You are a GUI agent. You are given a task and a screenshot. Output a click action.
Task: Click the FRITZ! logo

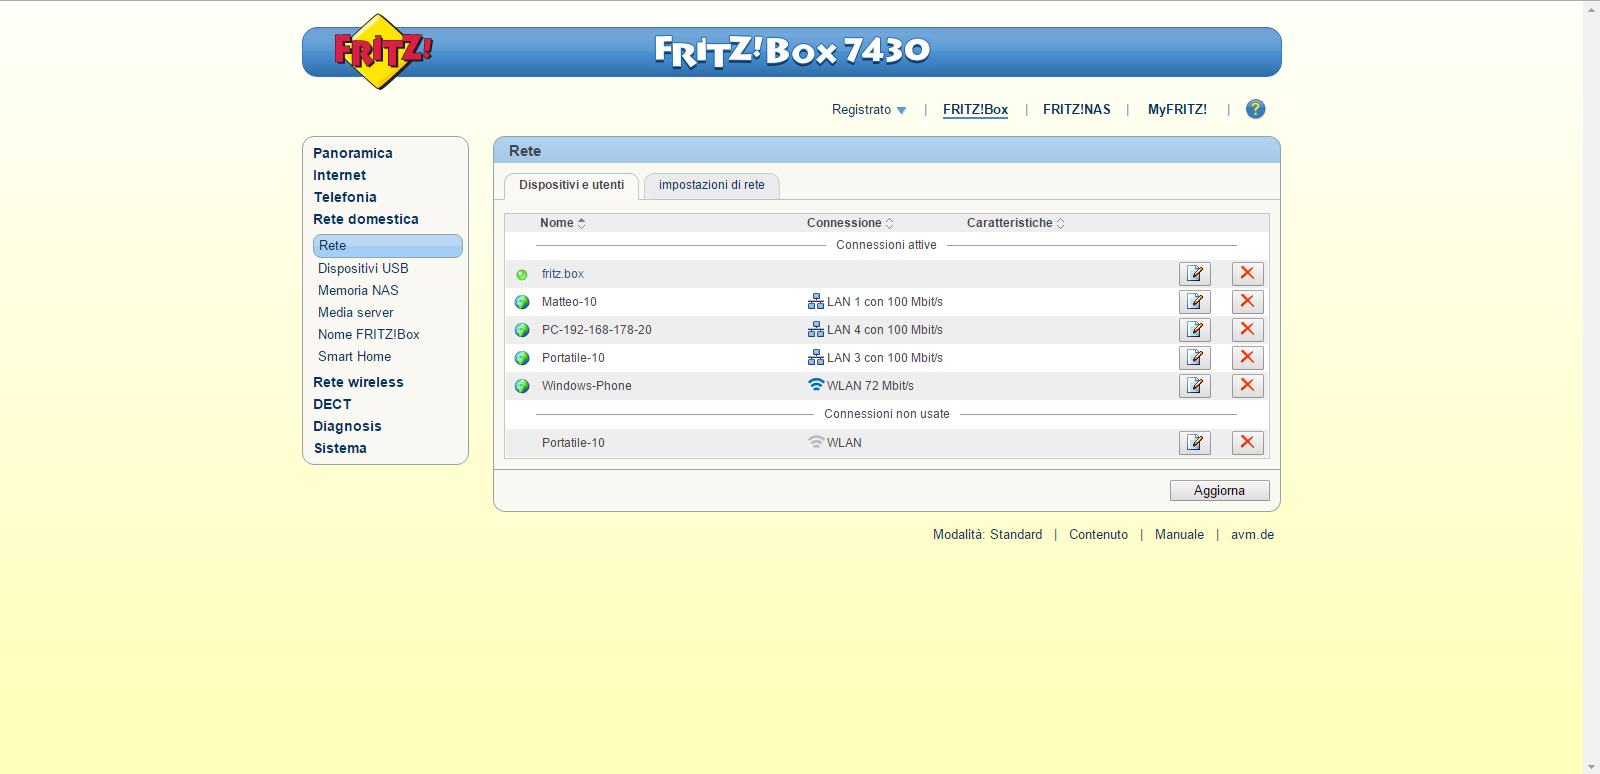380,51
